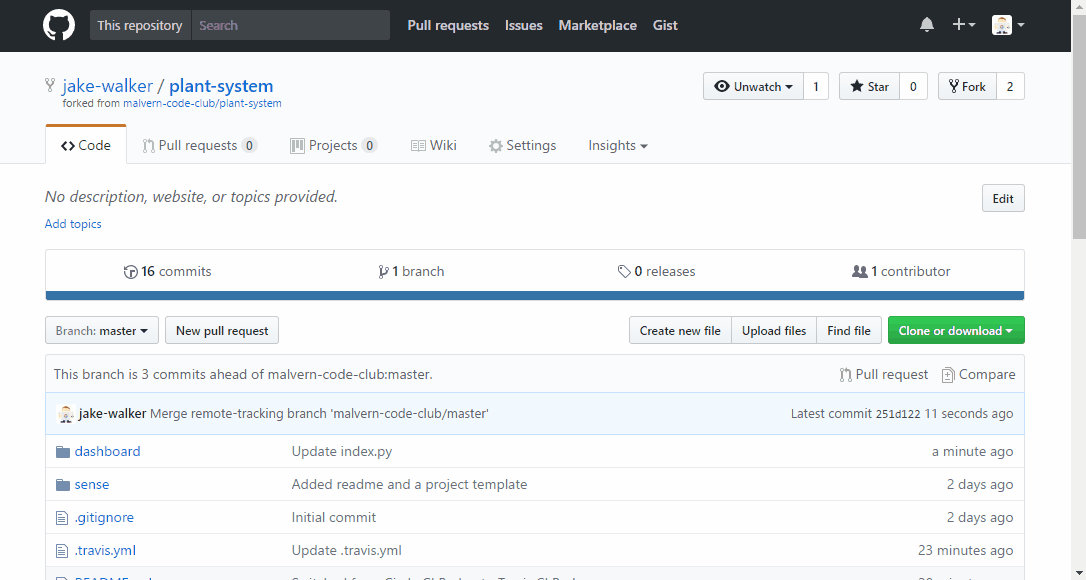The height and width of the screenshot is (580, 1086).
Task: Open 'Update index.py' commit message
Action: pyautogui.click(x=341, y=452)
